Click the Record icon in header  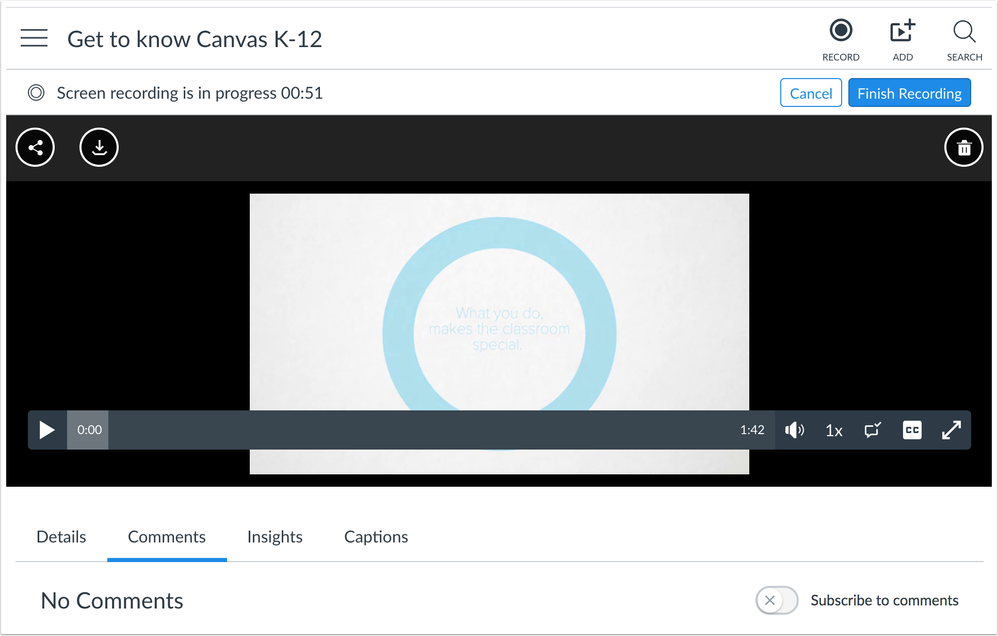pyautogui.click(x=841, y=32)
